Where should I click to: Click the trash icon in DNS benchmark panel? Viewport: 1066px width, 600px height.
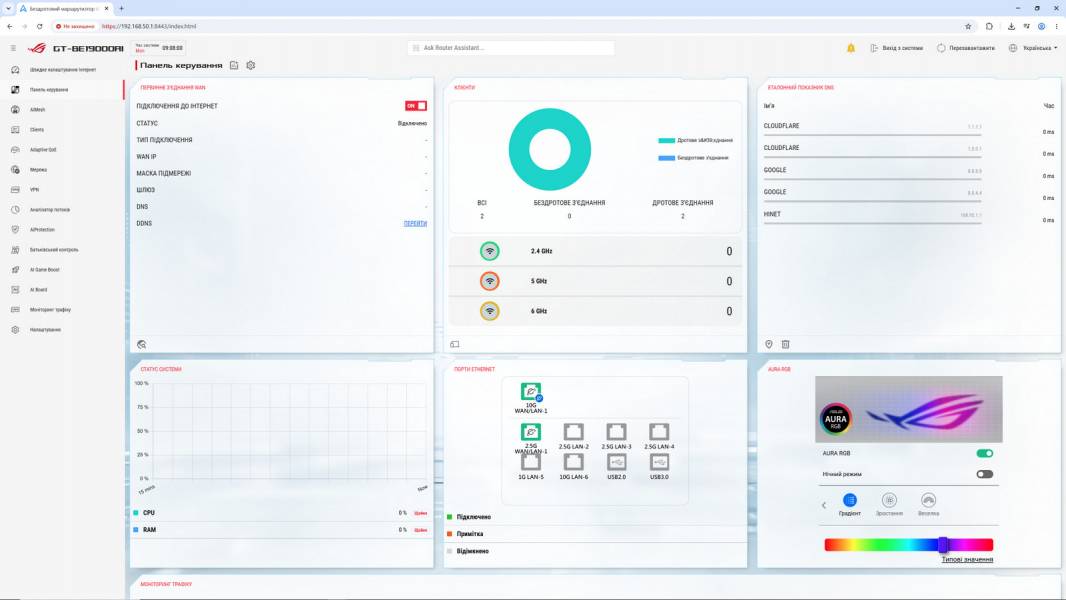point(785,345)
